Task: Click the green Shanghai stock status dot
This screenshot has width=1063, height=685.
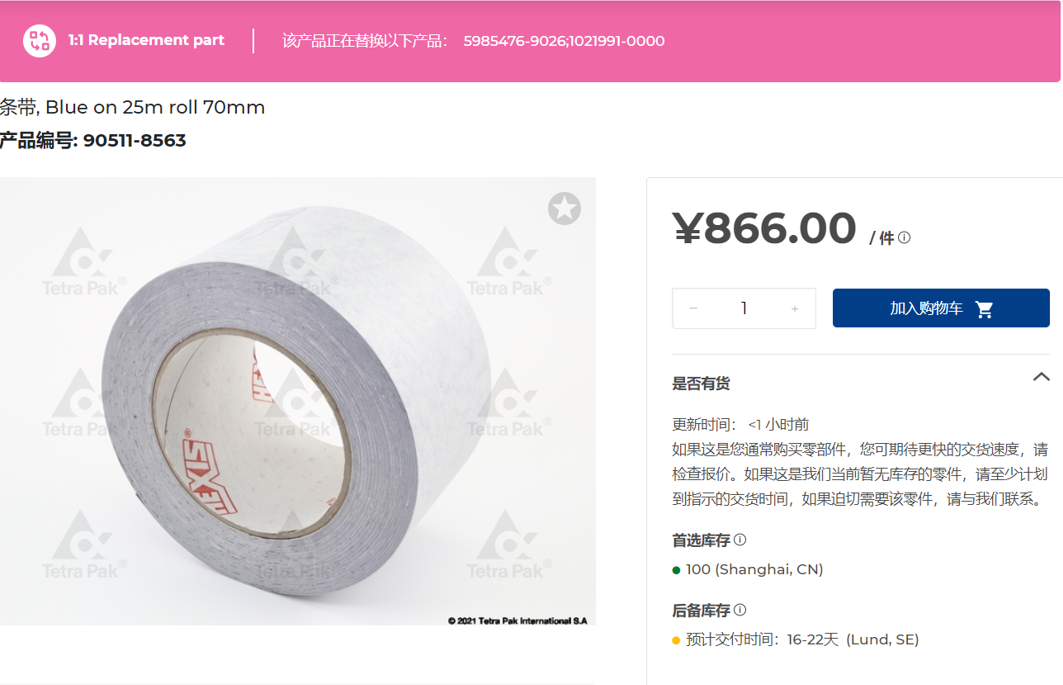Action: point(676,570)
